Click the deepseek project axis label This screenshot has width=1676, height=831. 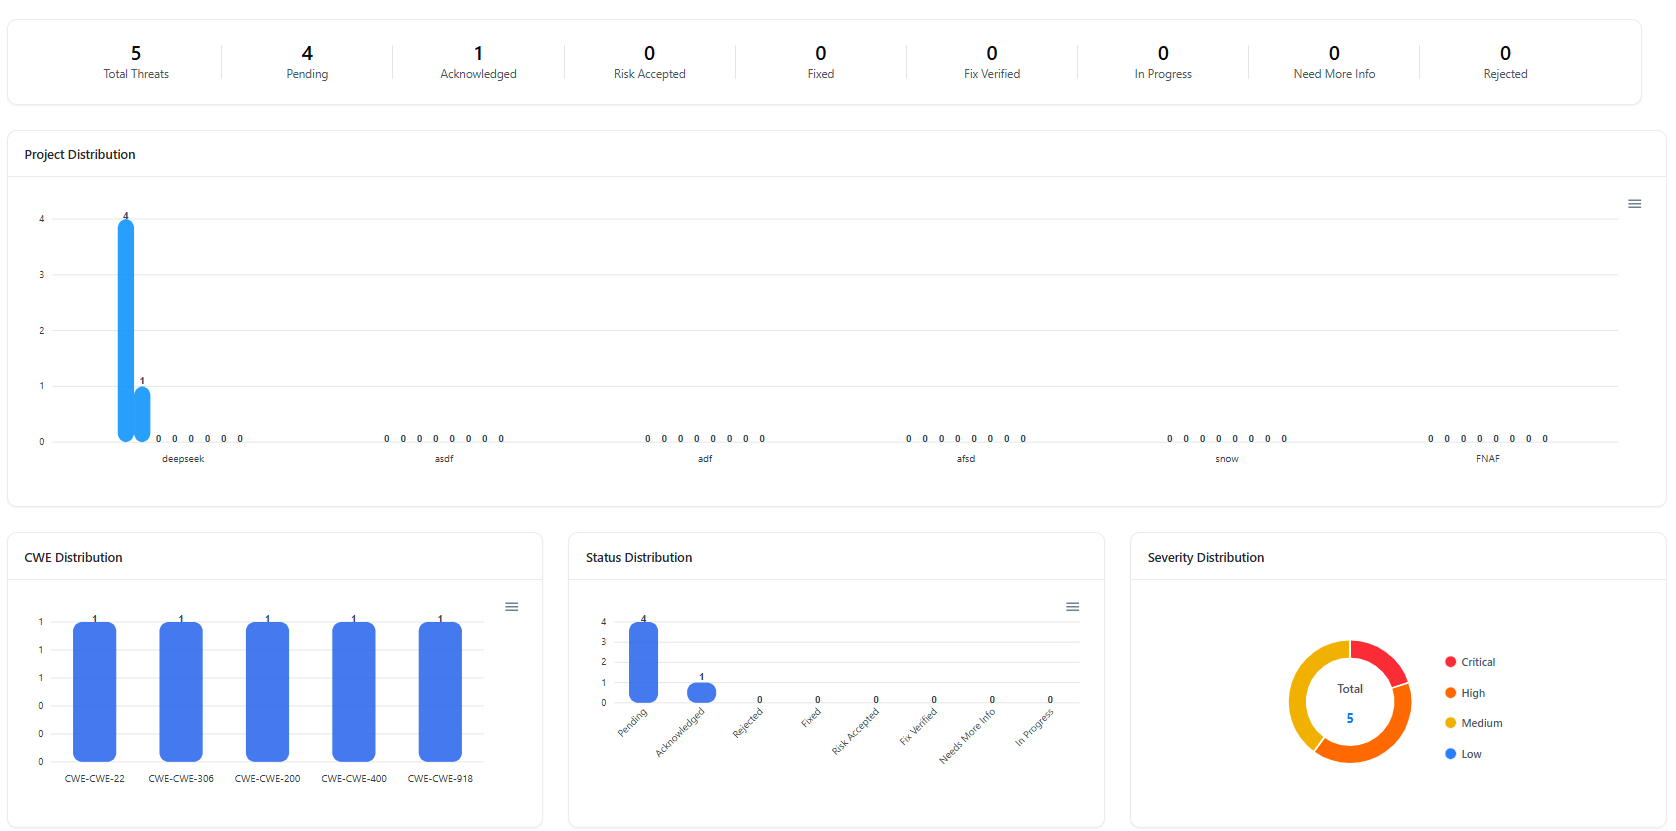click(x=183, y=459)
